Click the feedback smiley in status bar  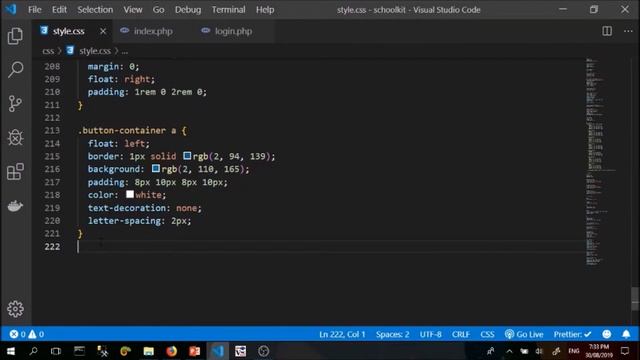click(x=607, y=334)
